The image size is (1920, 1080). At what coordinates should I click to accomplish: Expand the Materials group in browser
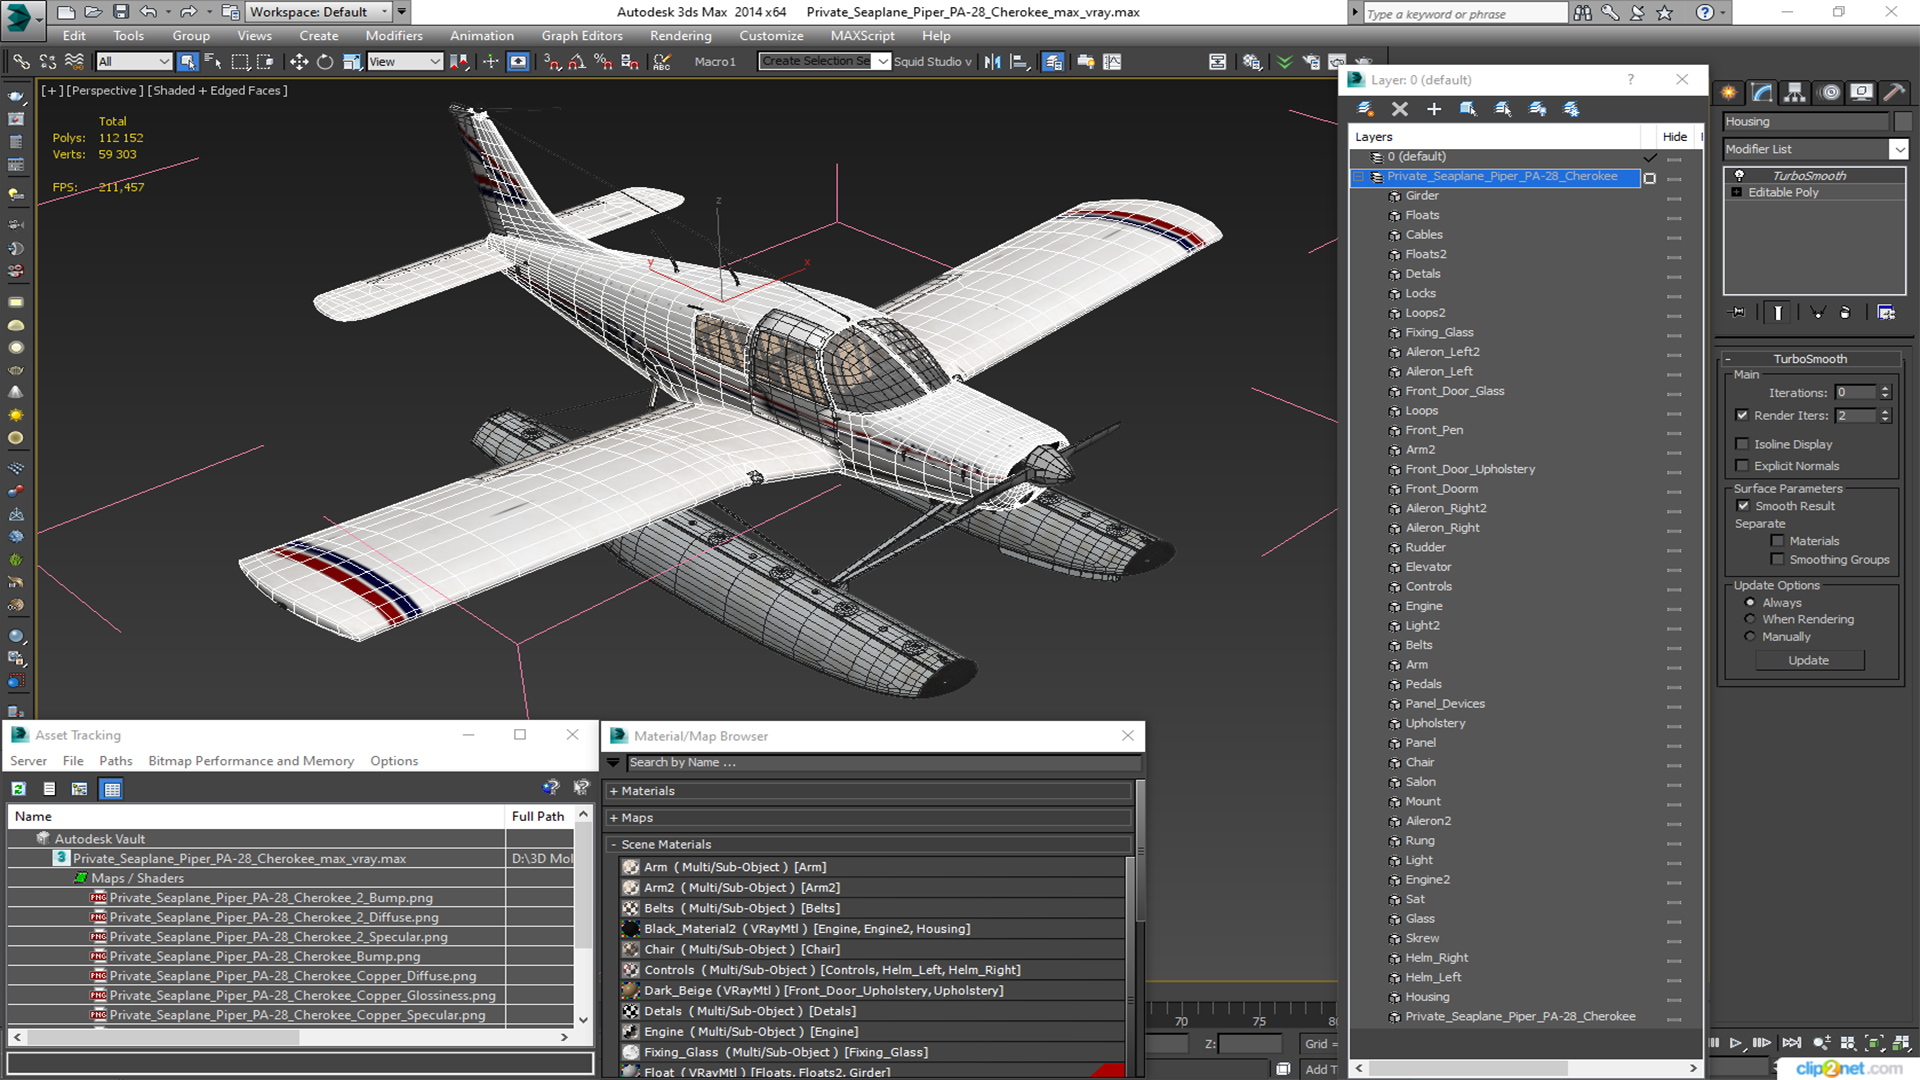tap(614, 791)
